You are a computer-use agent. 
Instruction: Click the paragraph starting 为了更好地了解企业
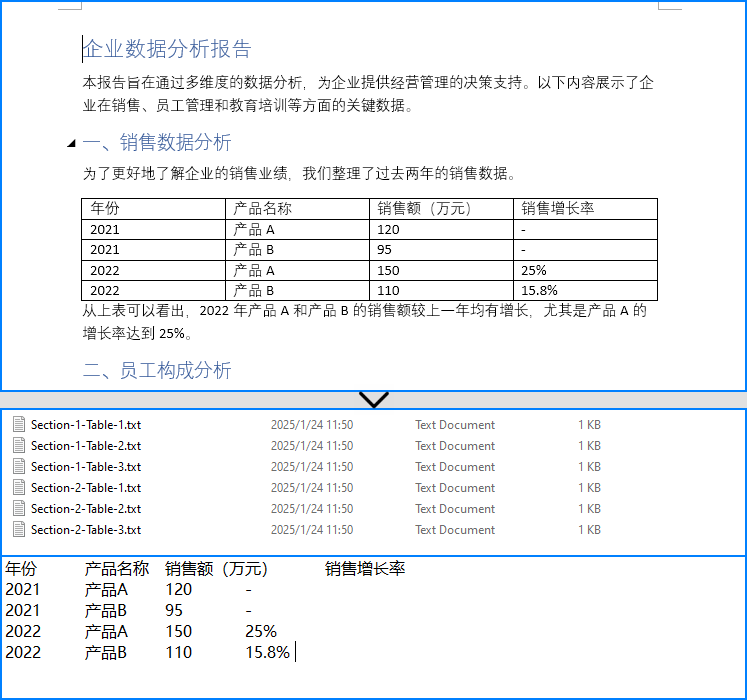[300, 173]
